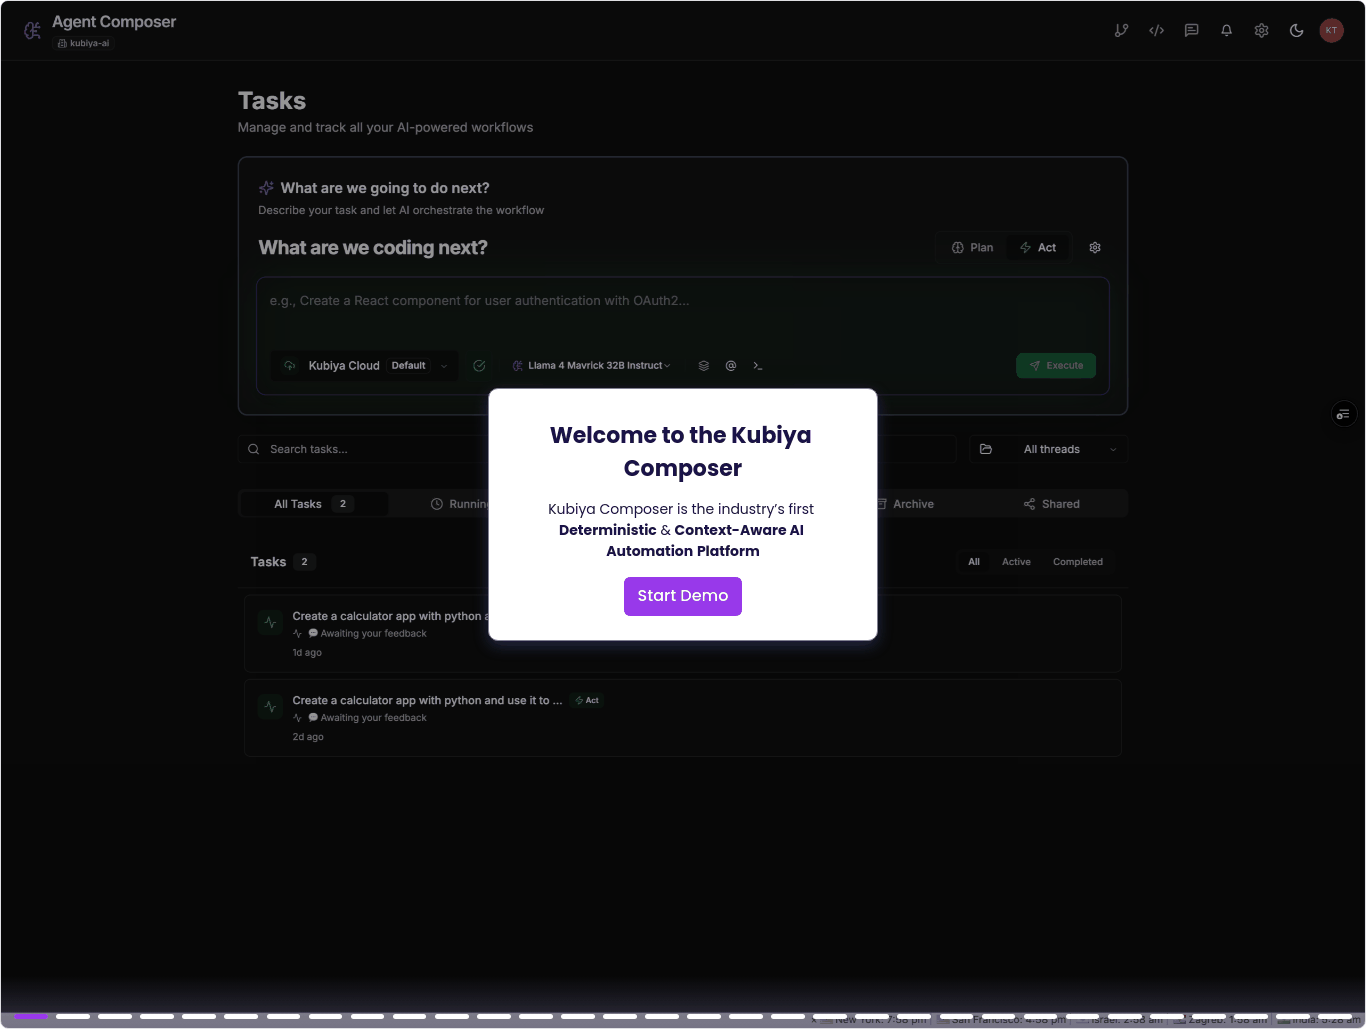The image size is (1366, 1029).
Task: Click the Tasks count badge 2
Action: click(305, 562)
